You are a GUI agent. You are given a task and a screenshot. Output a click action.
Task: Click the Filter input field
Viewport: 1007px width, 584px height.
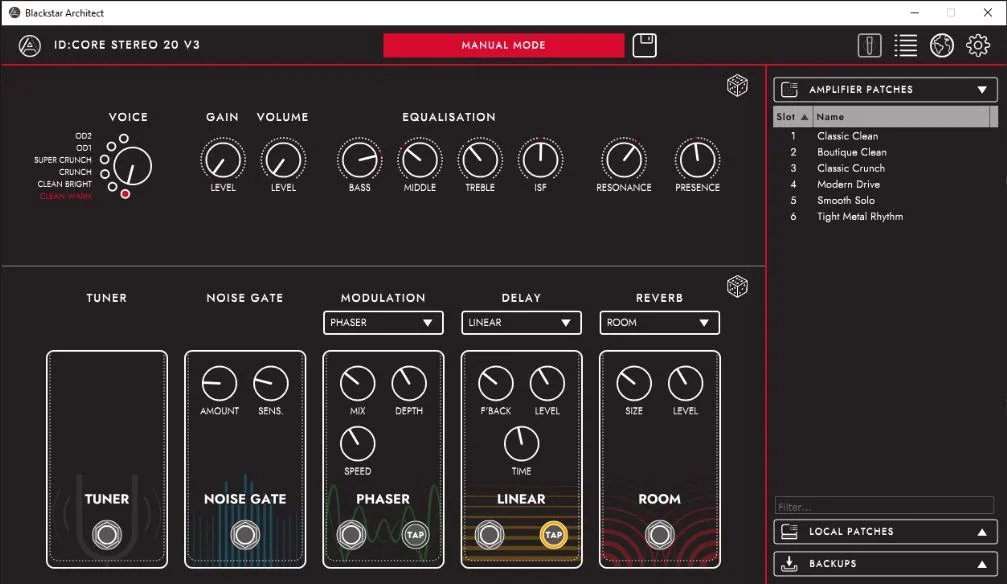pos(884,506)
